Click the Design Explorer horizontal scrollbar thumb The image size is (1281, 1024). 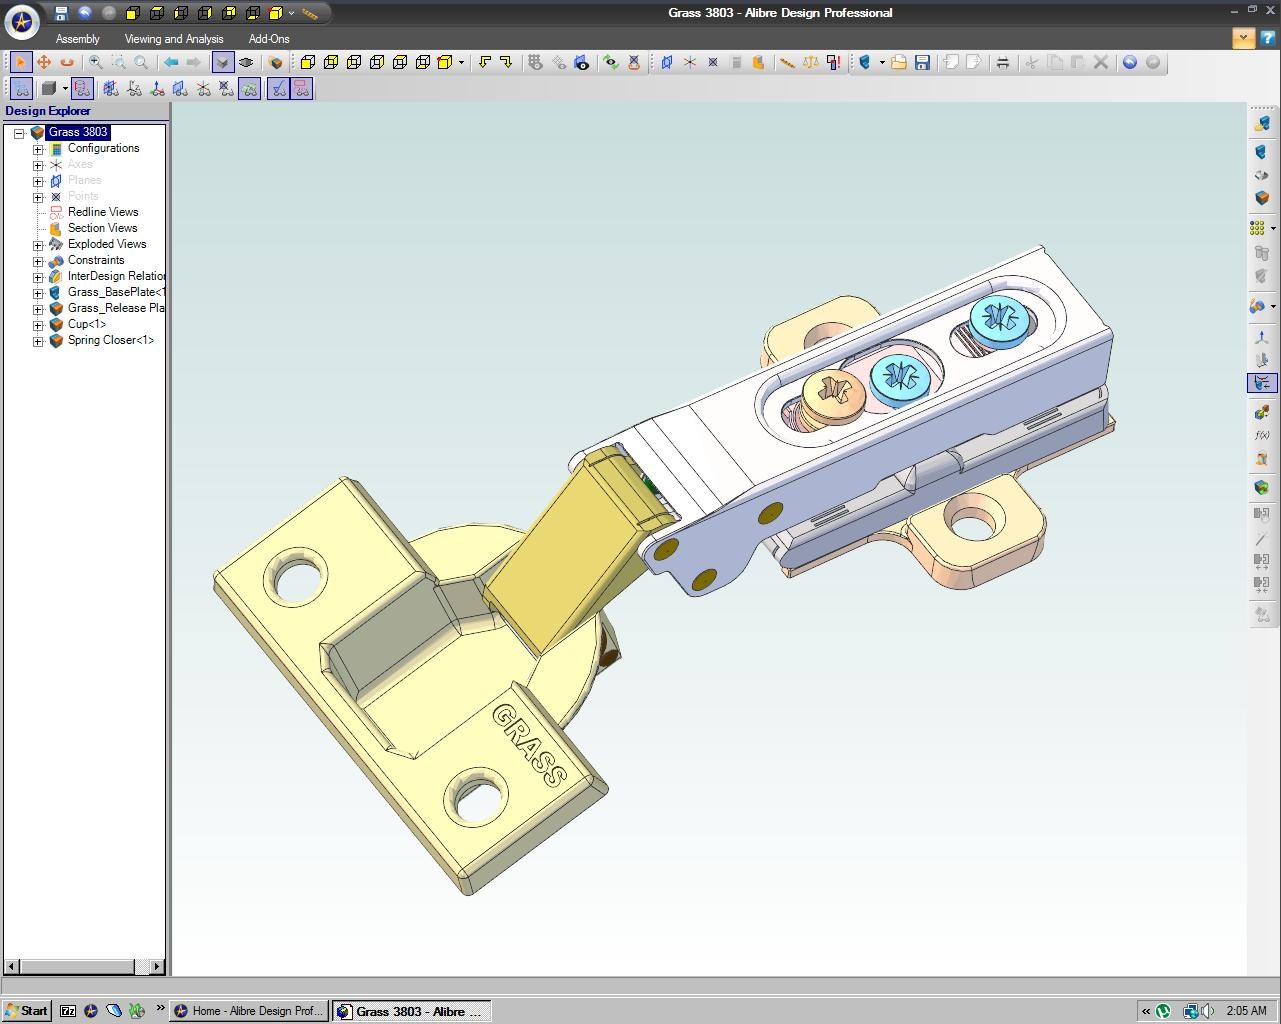tap(77, 966)
